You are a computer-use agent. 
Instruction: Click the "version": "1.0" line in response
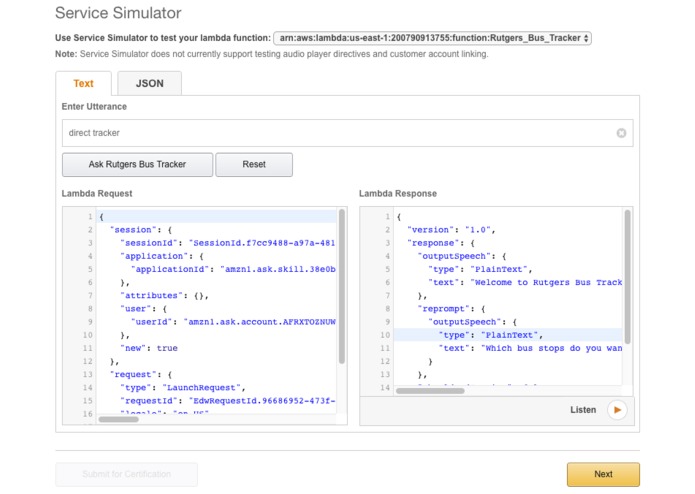click(451, 229)
